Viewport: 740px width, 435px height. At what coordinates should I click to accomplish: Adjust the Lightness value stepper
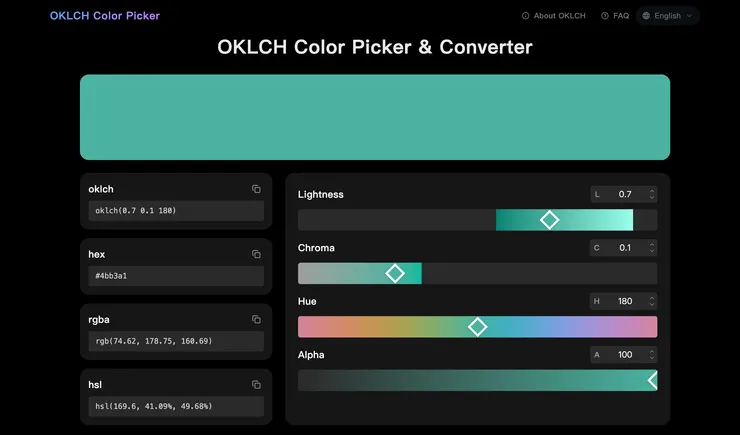[652, 194]
